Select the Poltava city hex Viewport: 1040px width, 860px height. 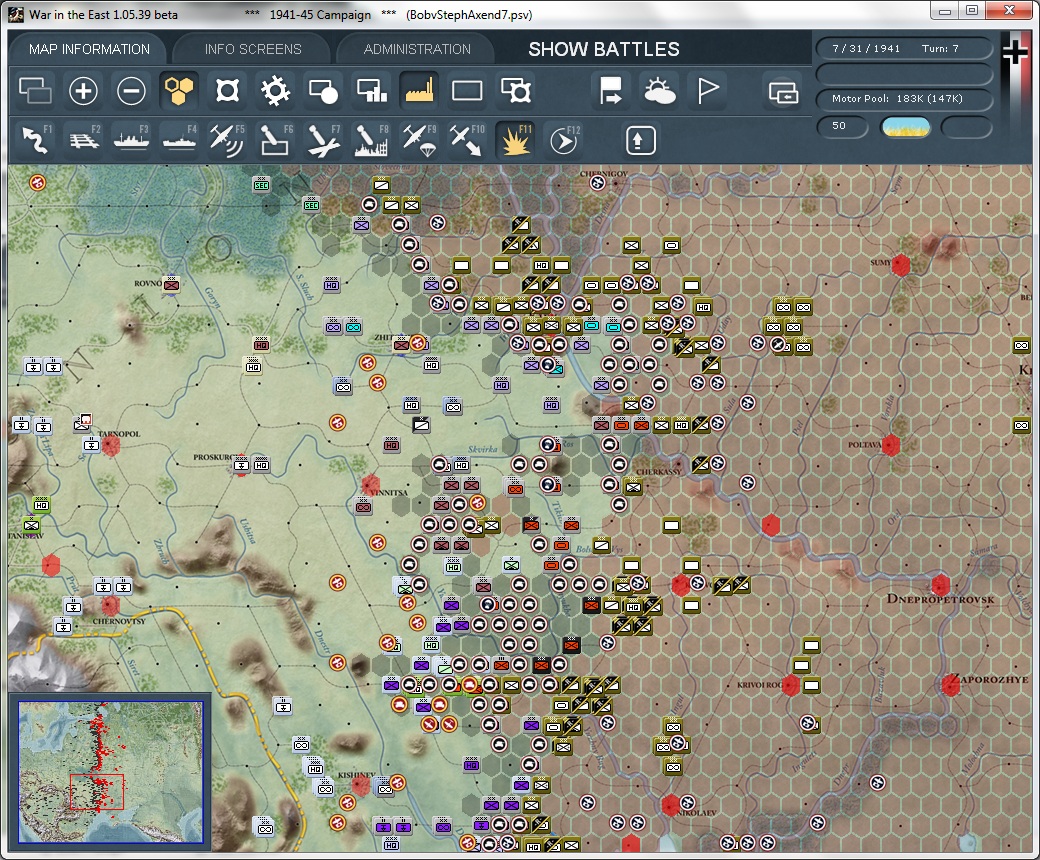coord(890,445)
